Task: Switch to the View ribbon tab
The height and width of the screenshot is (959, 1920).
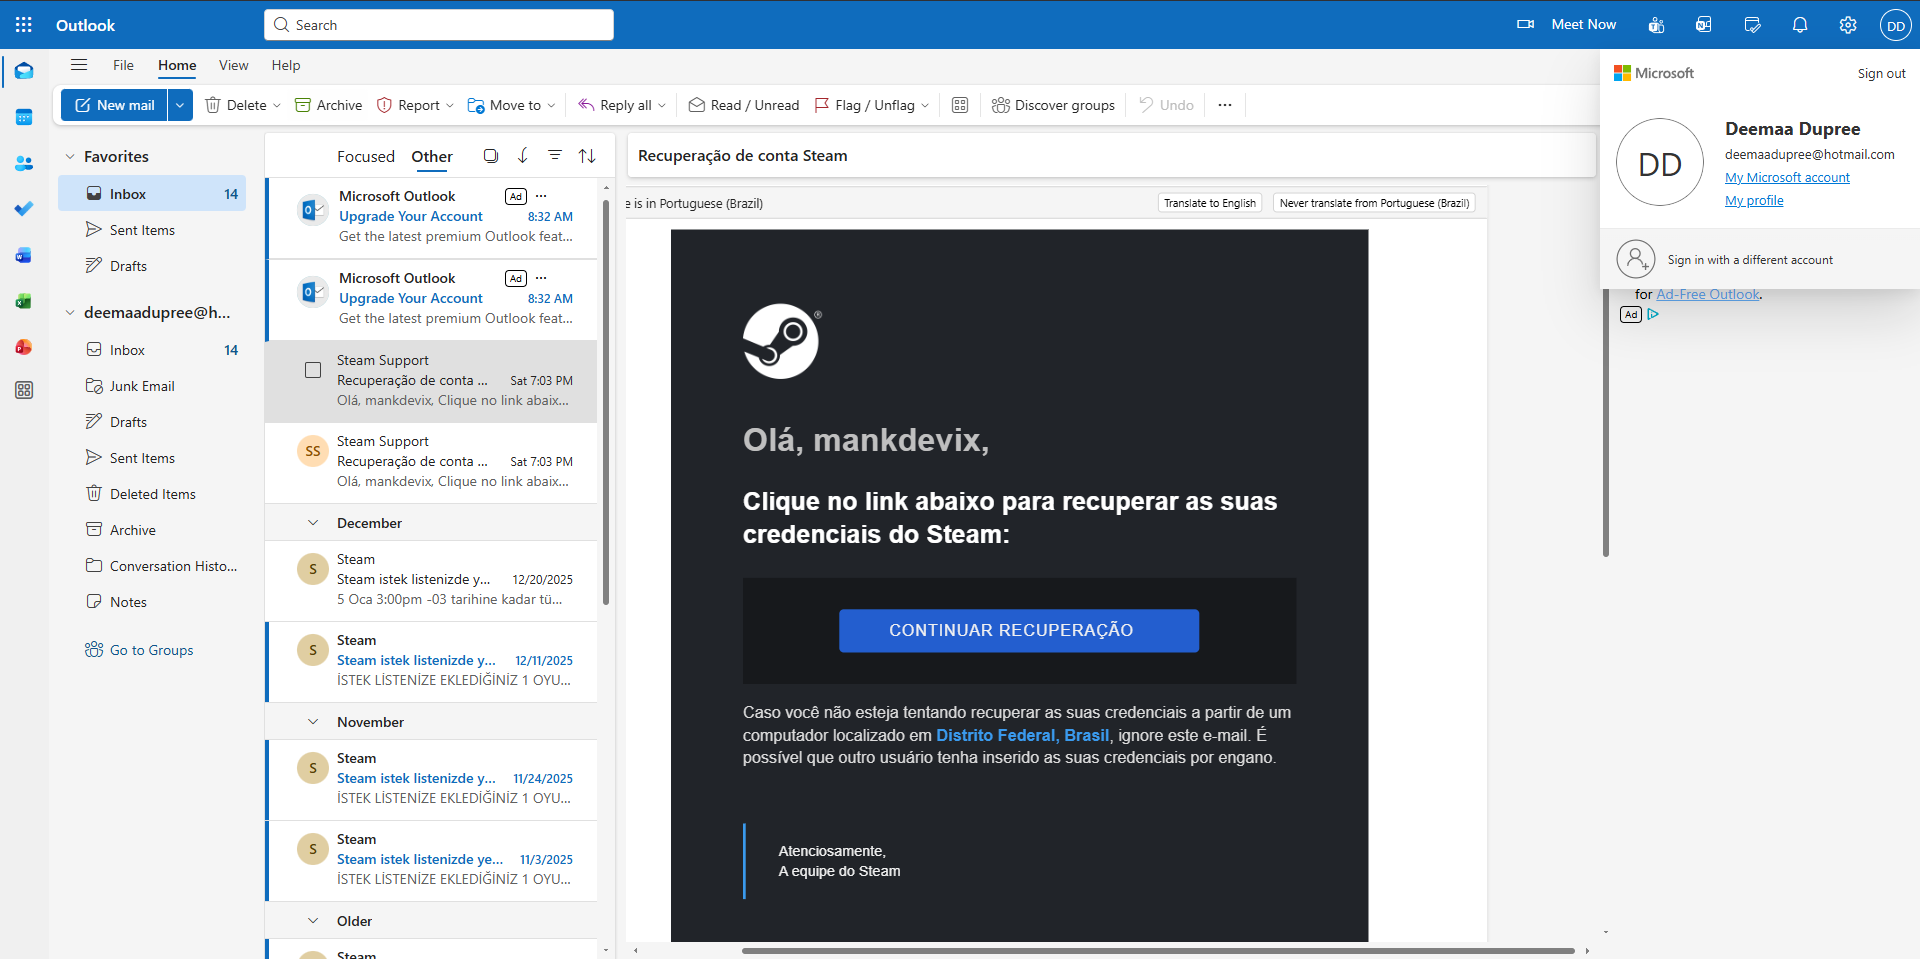Action: [x=233, y=65]
